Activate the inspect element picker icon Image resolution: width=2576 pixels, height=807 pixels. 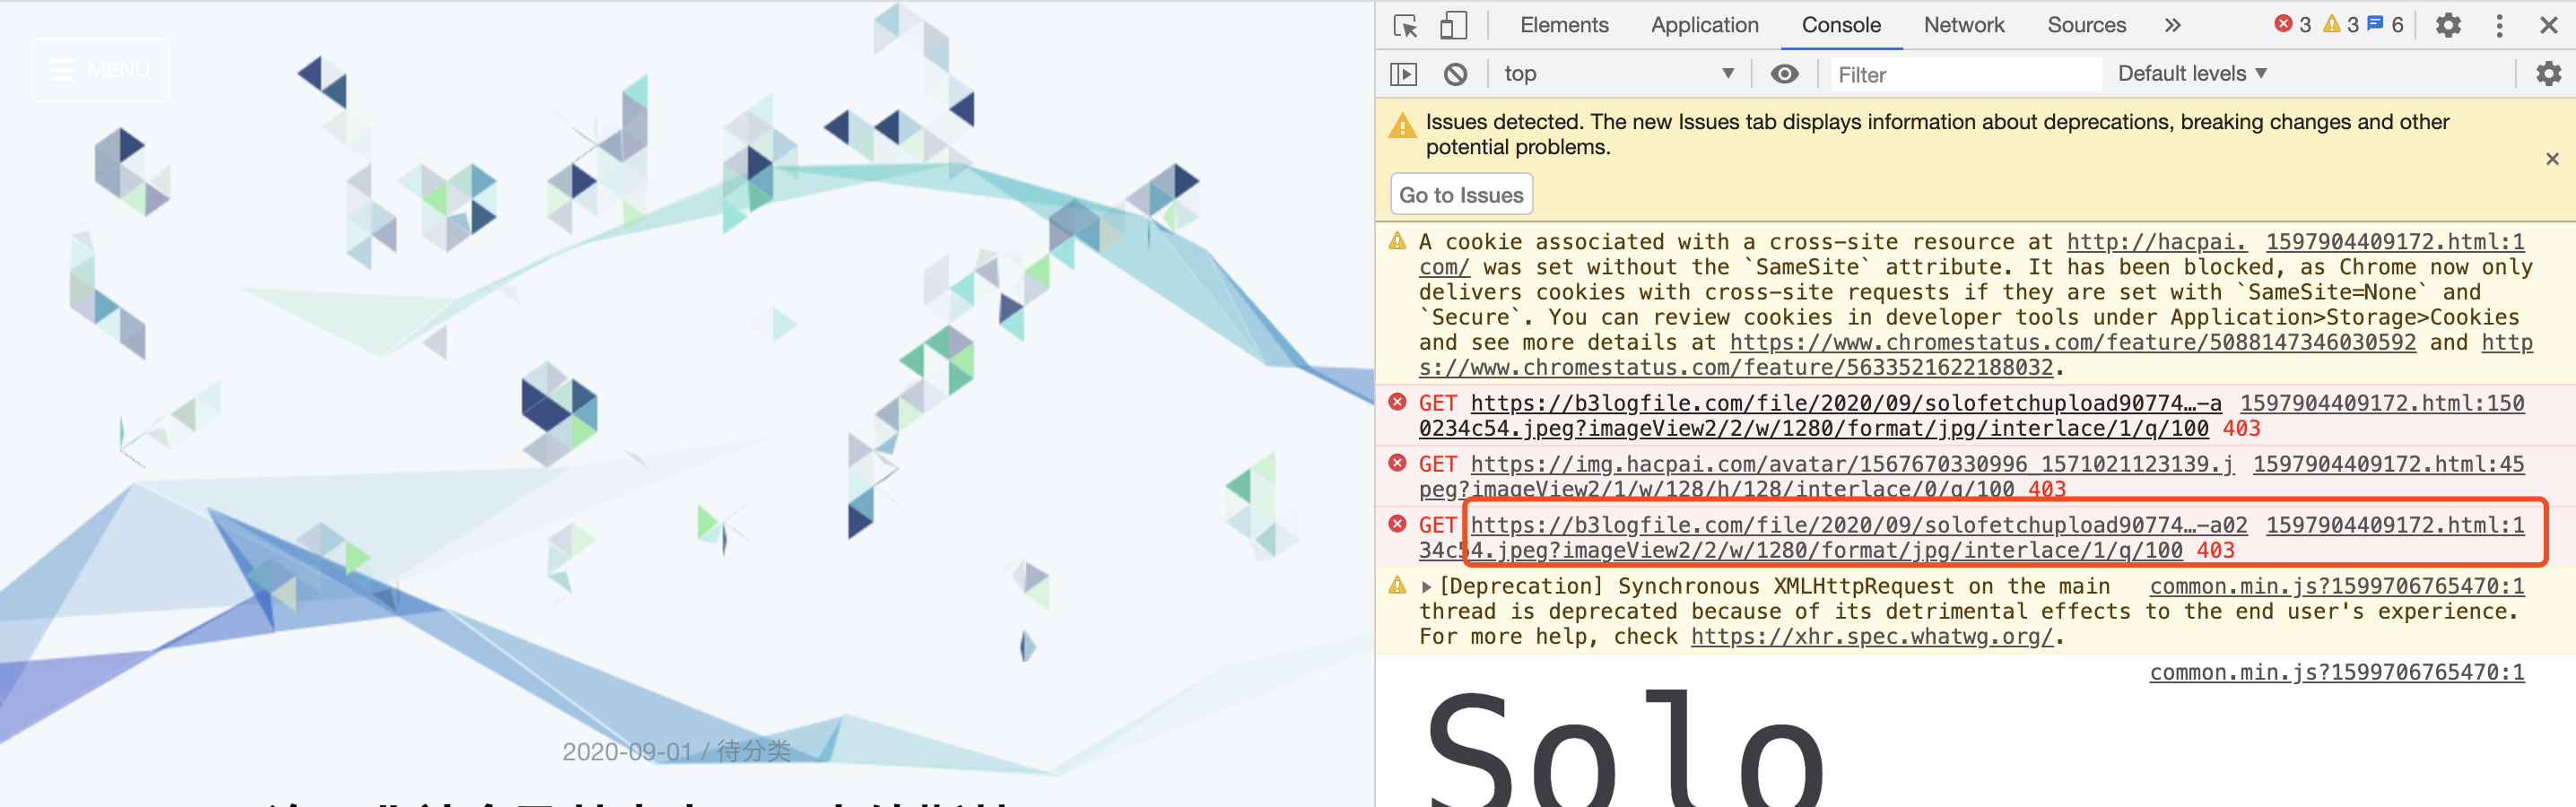point(1405,25)
